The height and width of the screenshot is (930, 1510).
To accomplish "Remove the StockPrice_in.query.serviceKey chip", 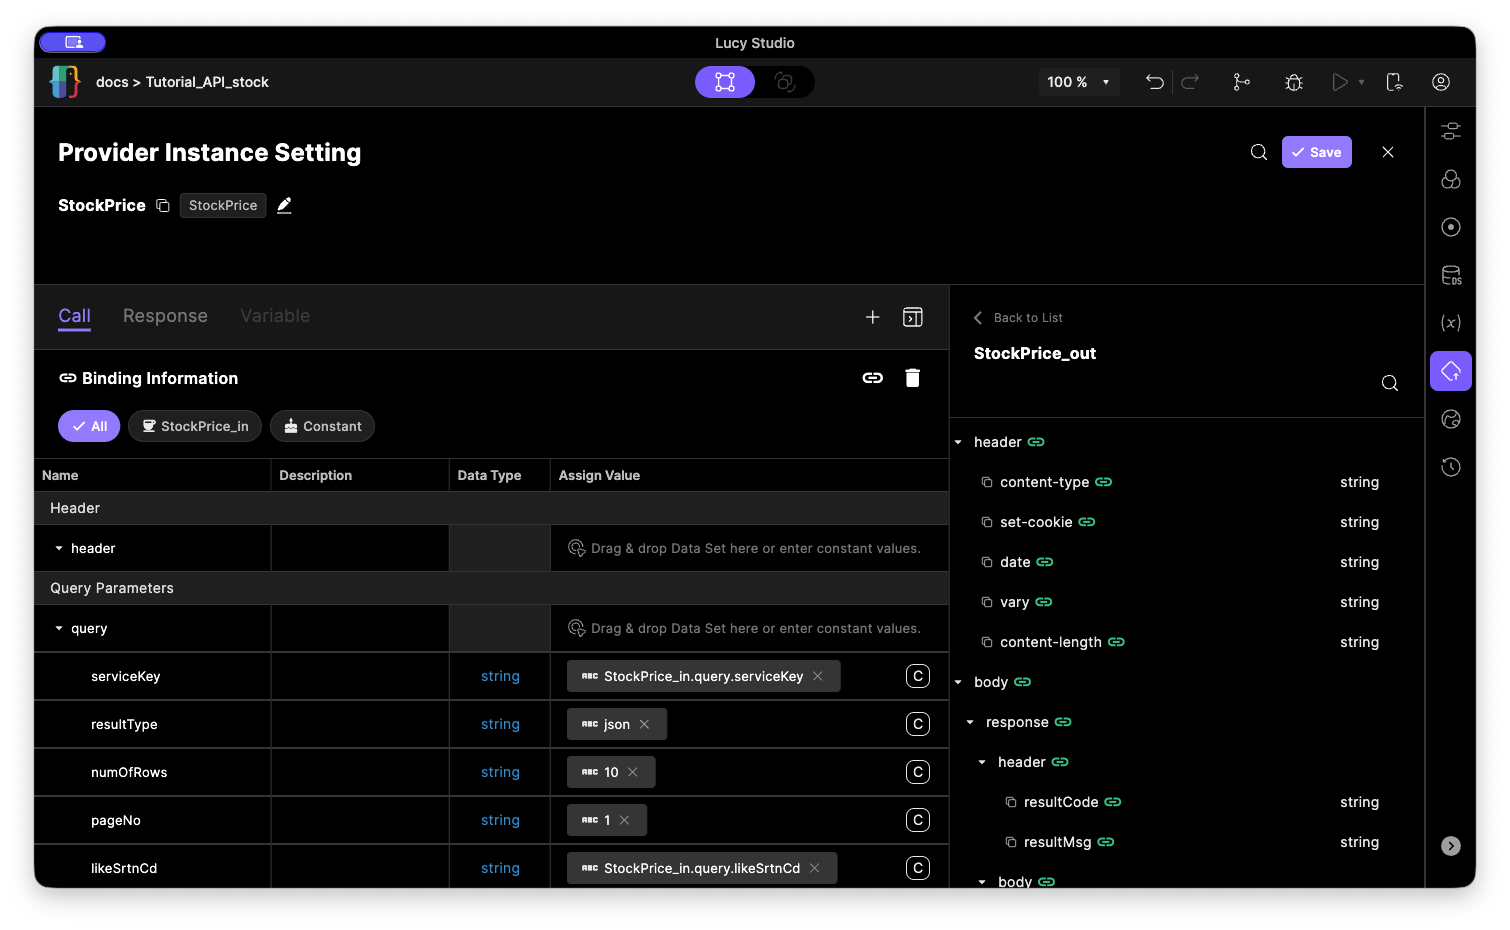I will point(818,676).
